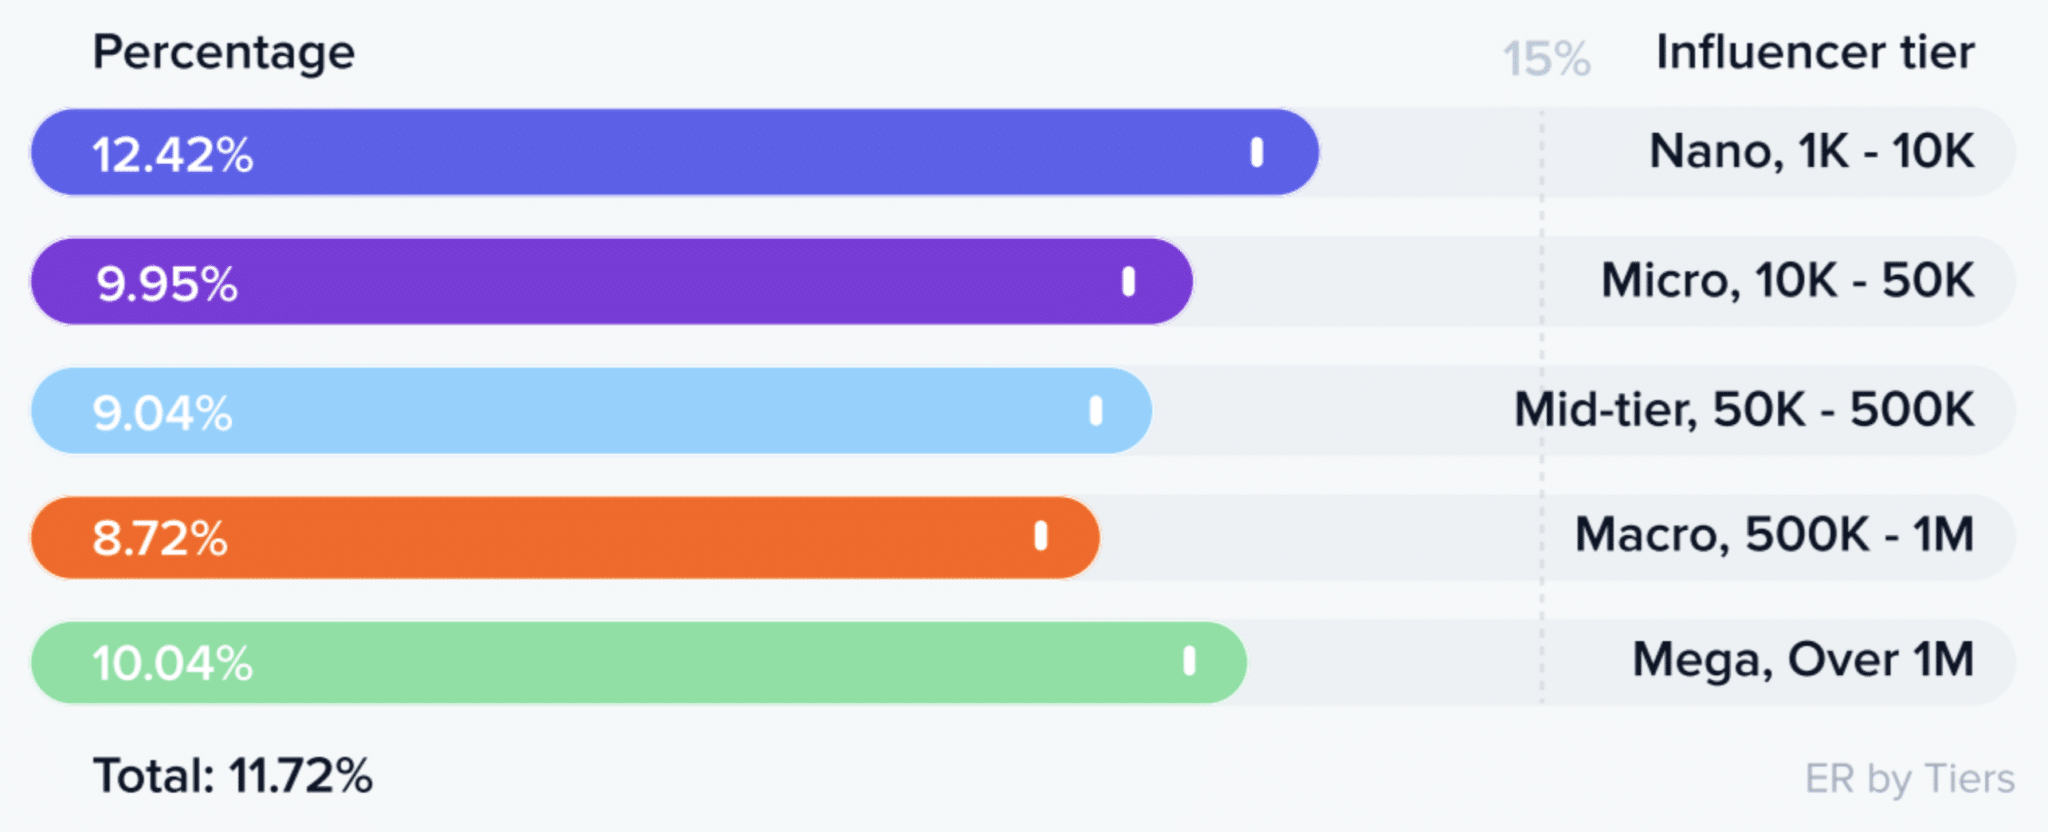Click the Total: 11.72% text
The image size is (2048, 832).
point(233,776)
